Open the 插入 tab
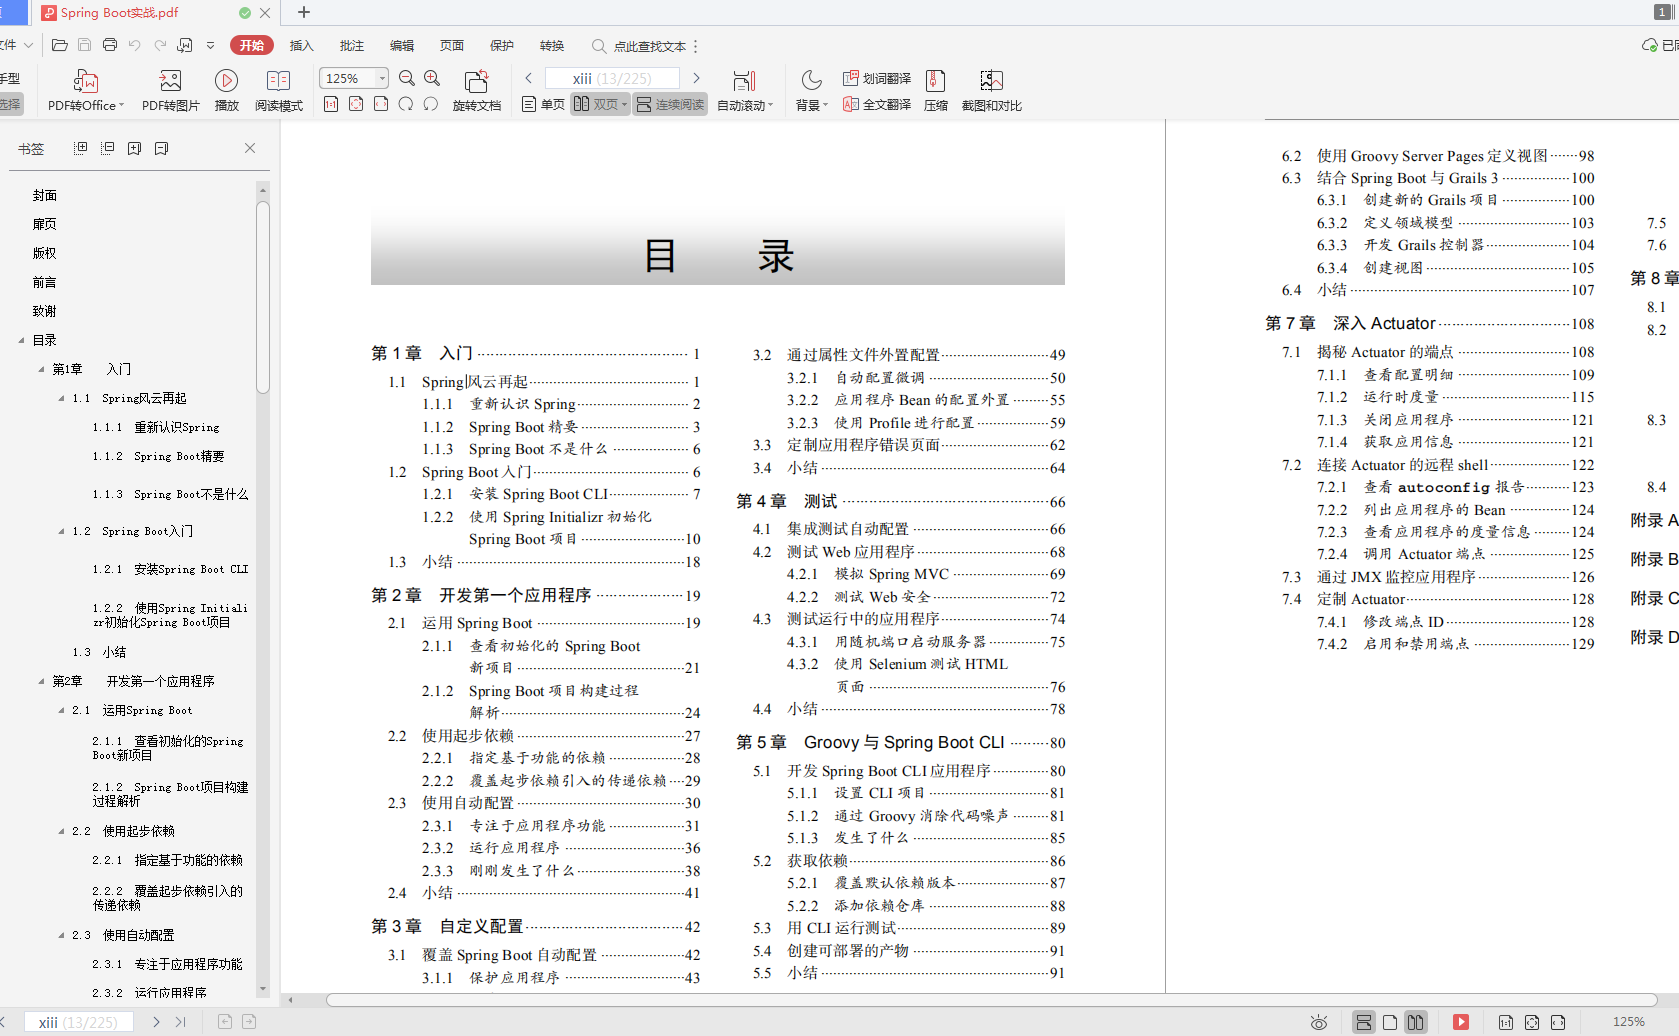Screen dimensions: 1679x1036 (302, 45)
